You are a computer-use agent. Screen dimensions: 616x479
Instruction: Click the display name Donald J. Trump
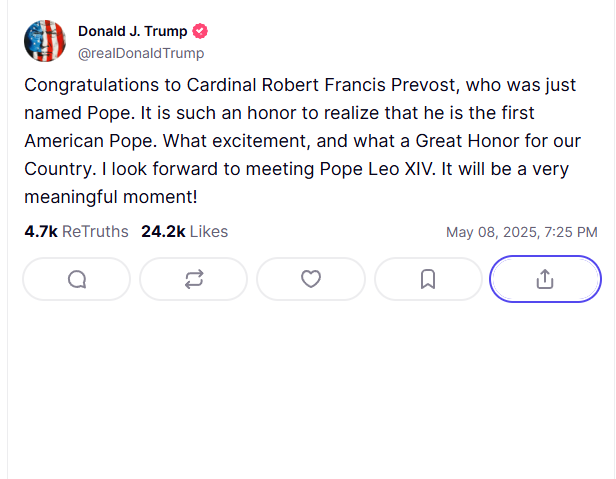[x=132, y=32]
